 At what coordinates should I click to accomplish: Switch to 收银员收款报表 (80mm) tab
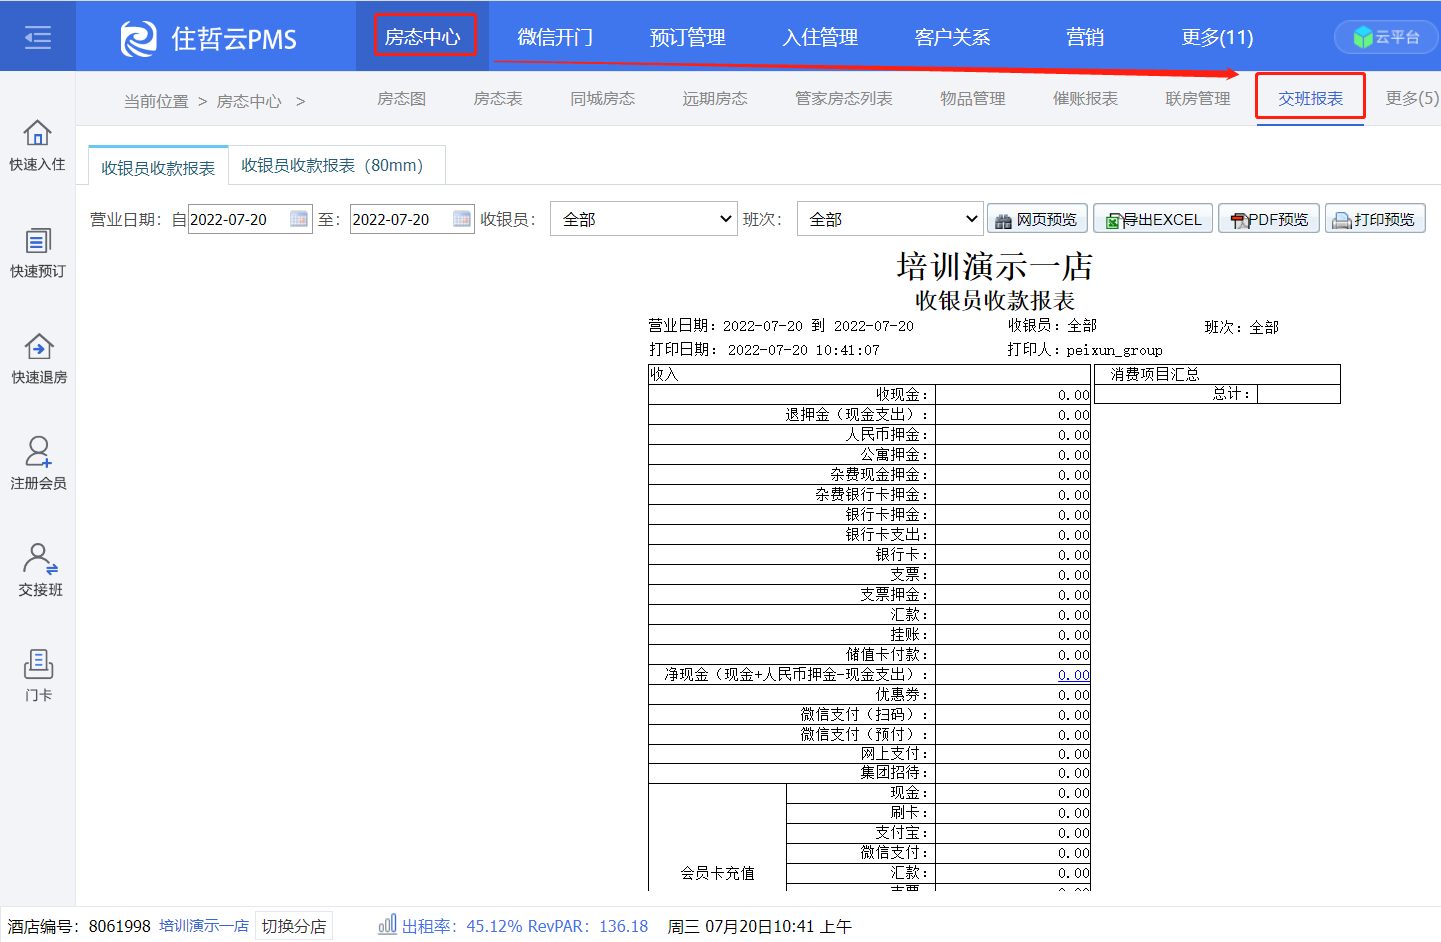coord(336,166)
